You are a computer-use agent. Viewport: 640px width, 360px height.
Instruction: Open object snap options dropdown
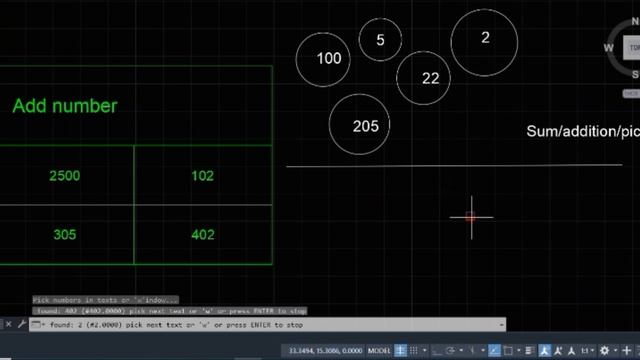[519, 350]
